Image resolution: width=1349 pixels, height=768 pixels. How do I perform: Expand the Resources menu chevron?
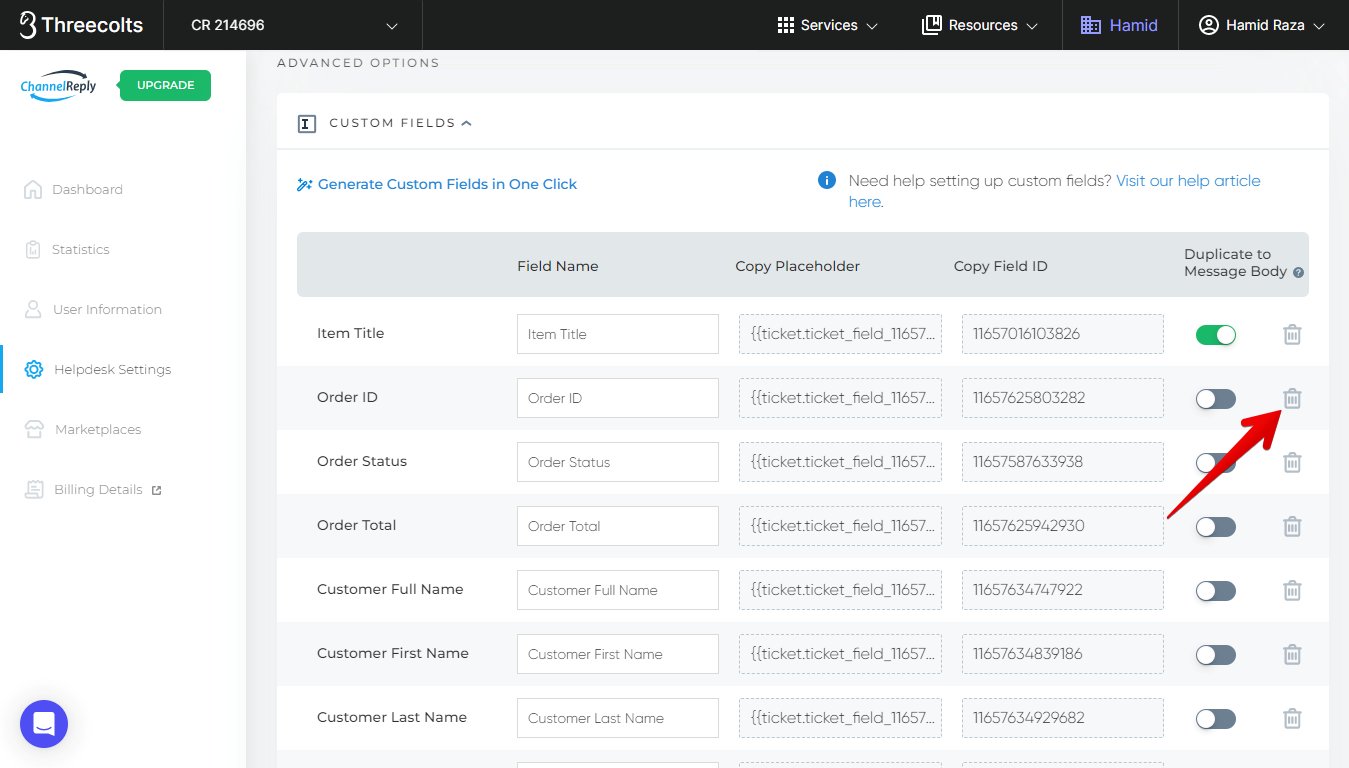point(1032,26)
